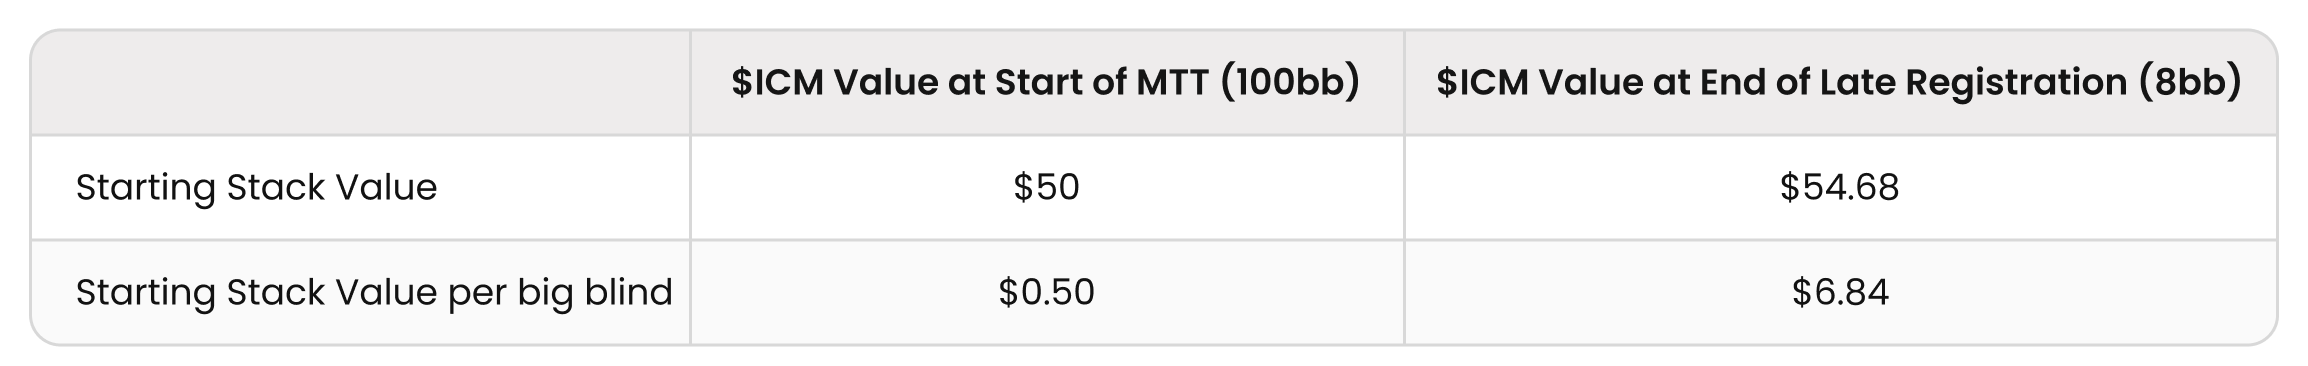This screenshot has width=2308, height=366.
Task: Click the $50 value cell
Action: coord(1046,187)
